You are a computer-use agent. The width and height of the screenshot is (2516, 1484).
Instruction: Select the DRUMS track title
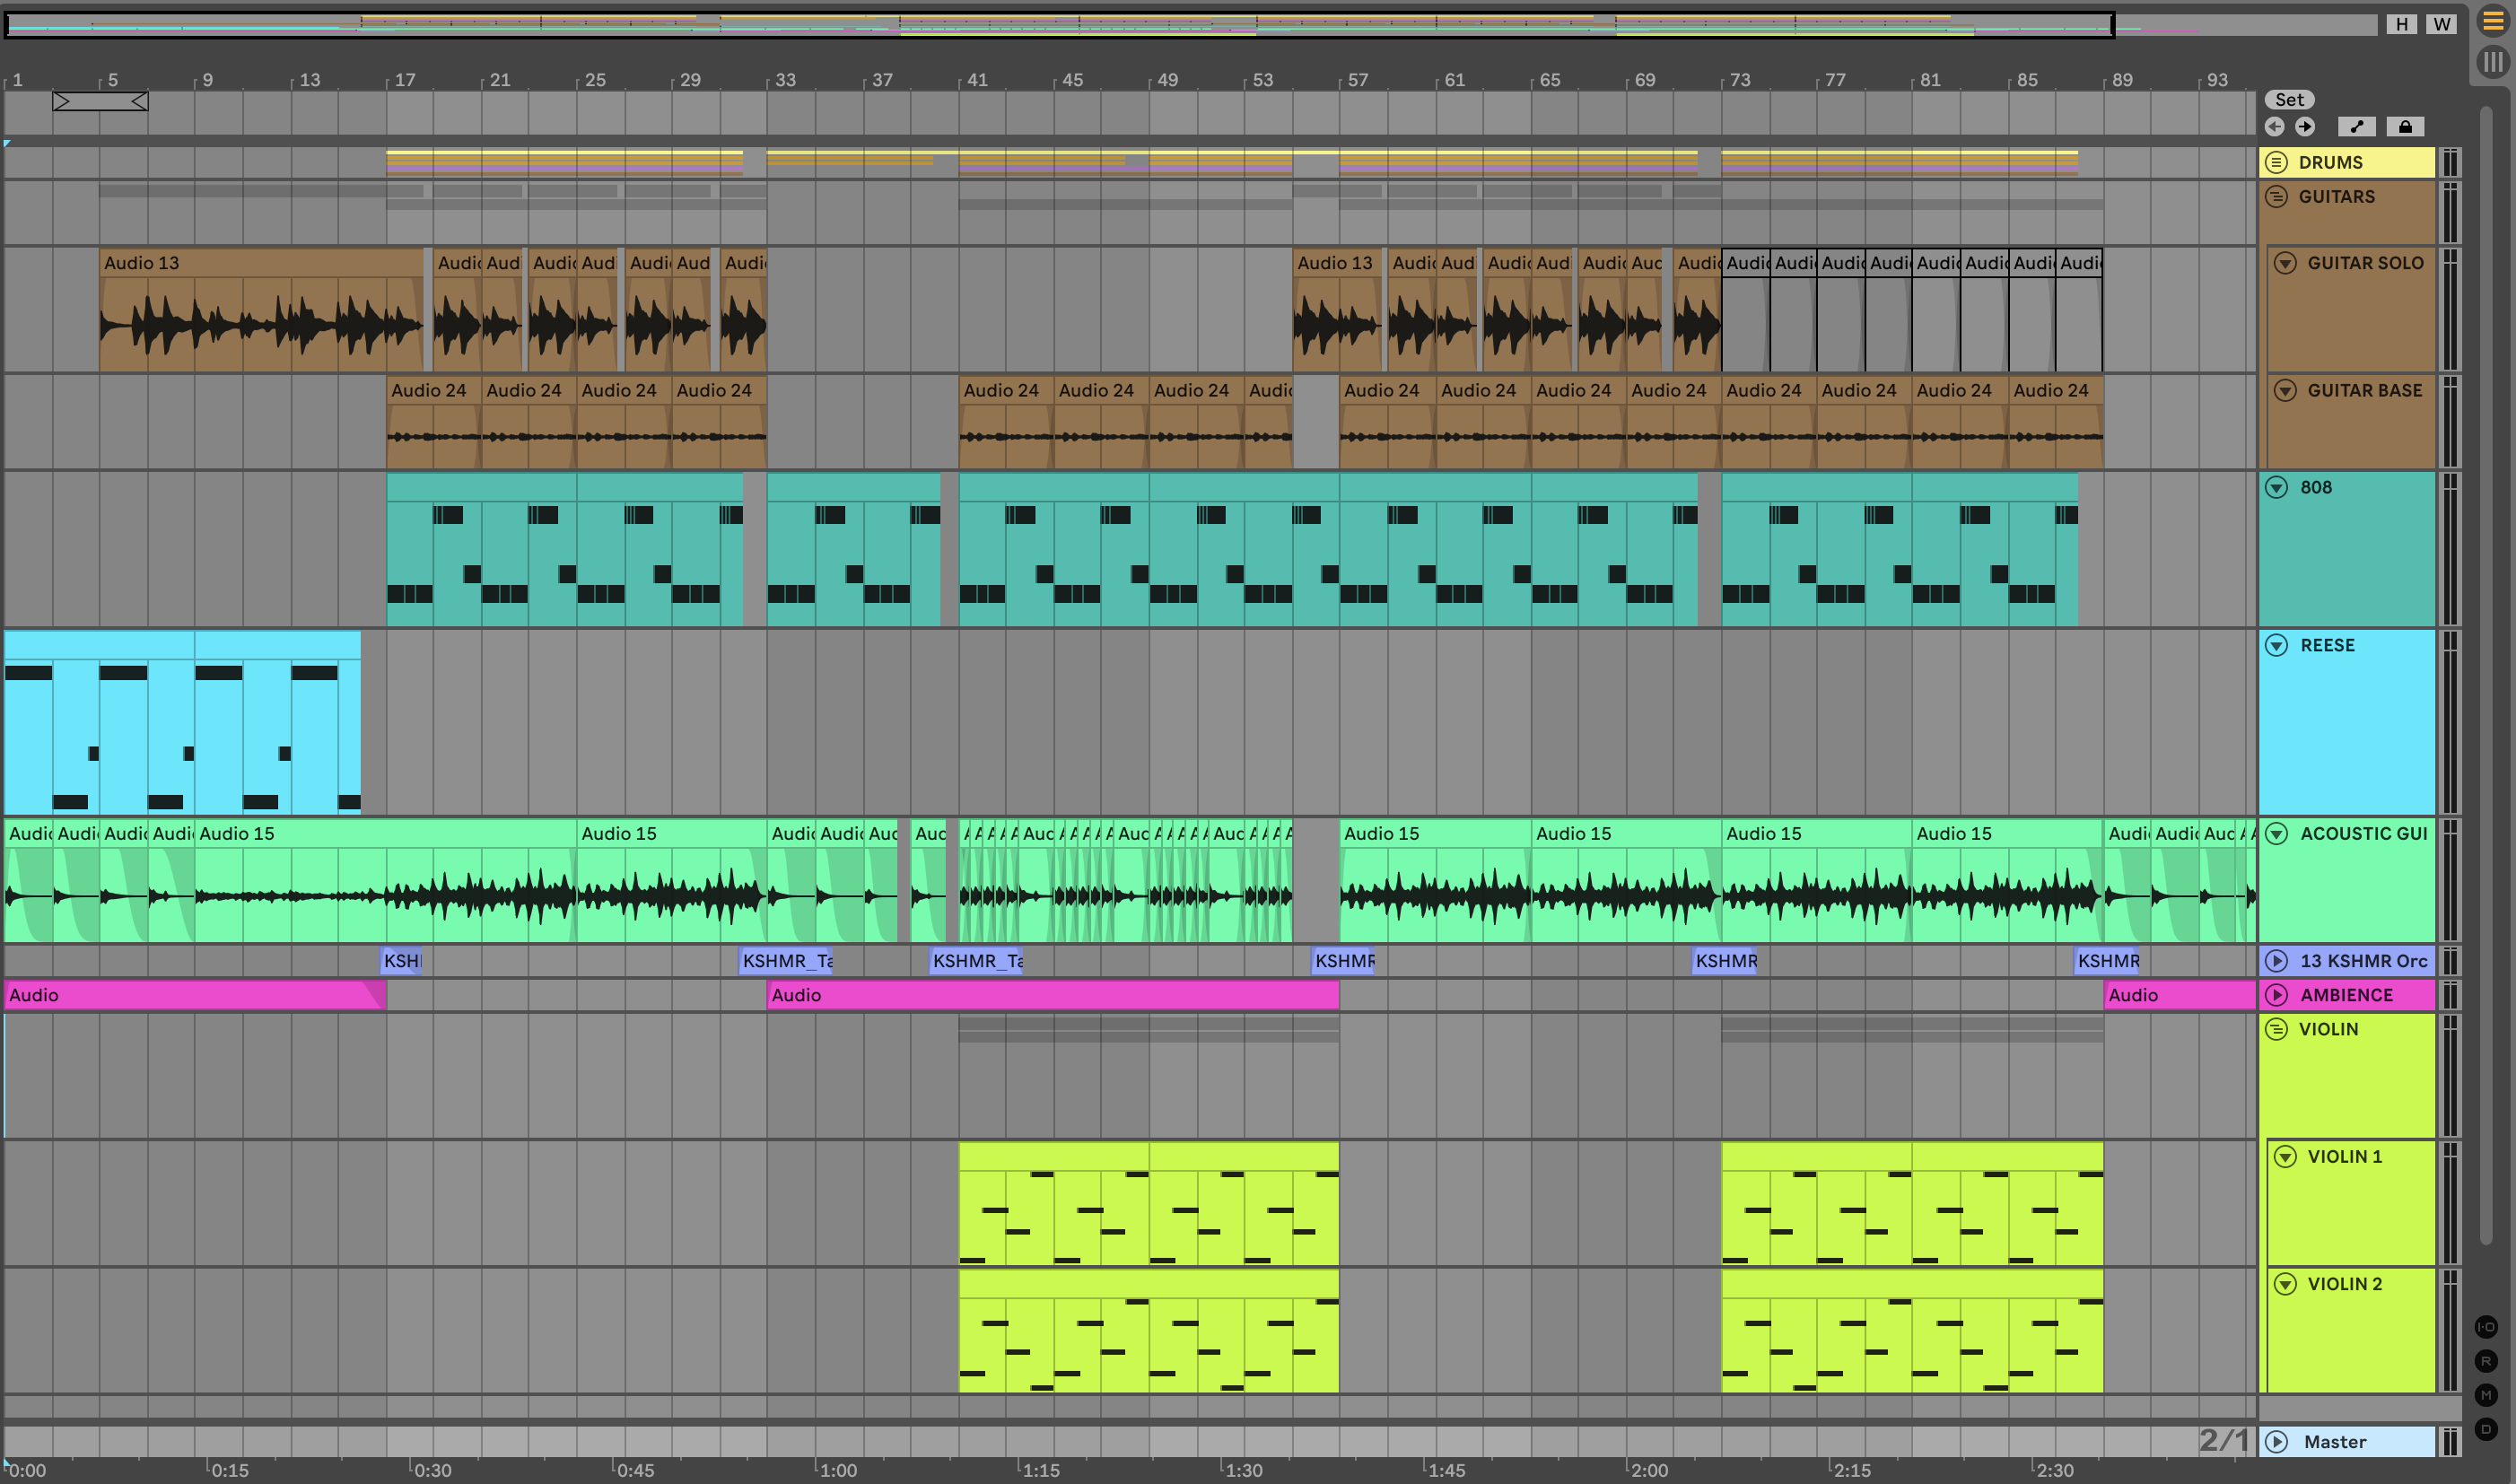tap(2330, 162)
